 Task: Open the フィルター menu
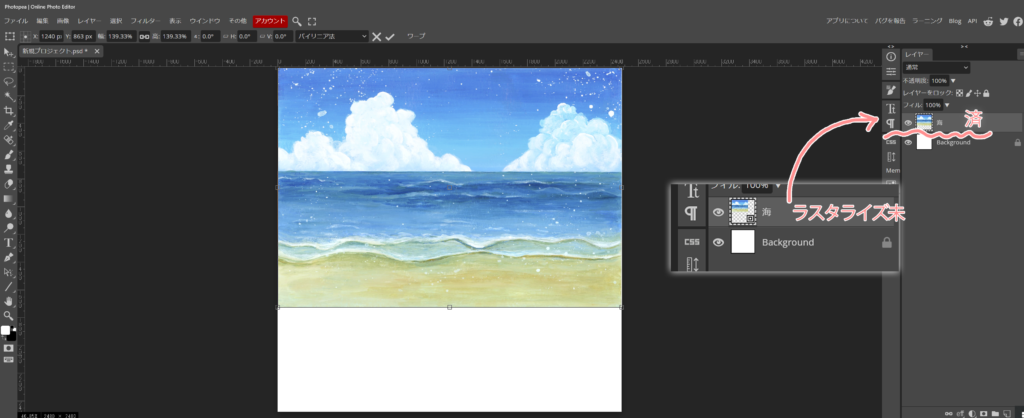143,20
